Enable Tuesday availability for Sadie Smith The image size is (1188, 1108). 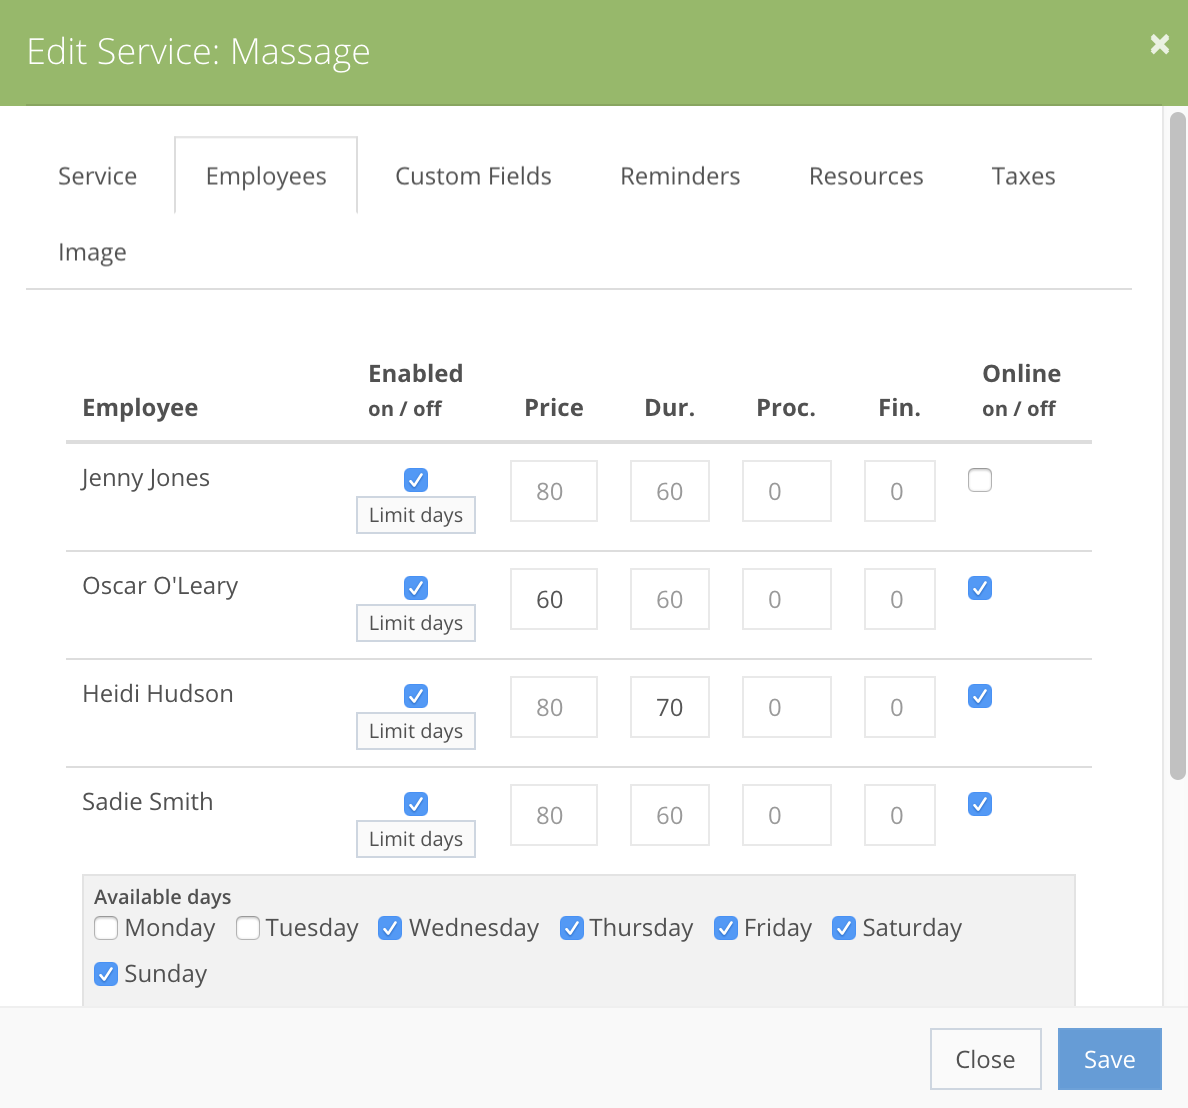[247, 928]
